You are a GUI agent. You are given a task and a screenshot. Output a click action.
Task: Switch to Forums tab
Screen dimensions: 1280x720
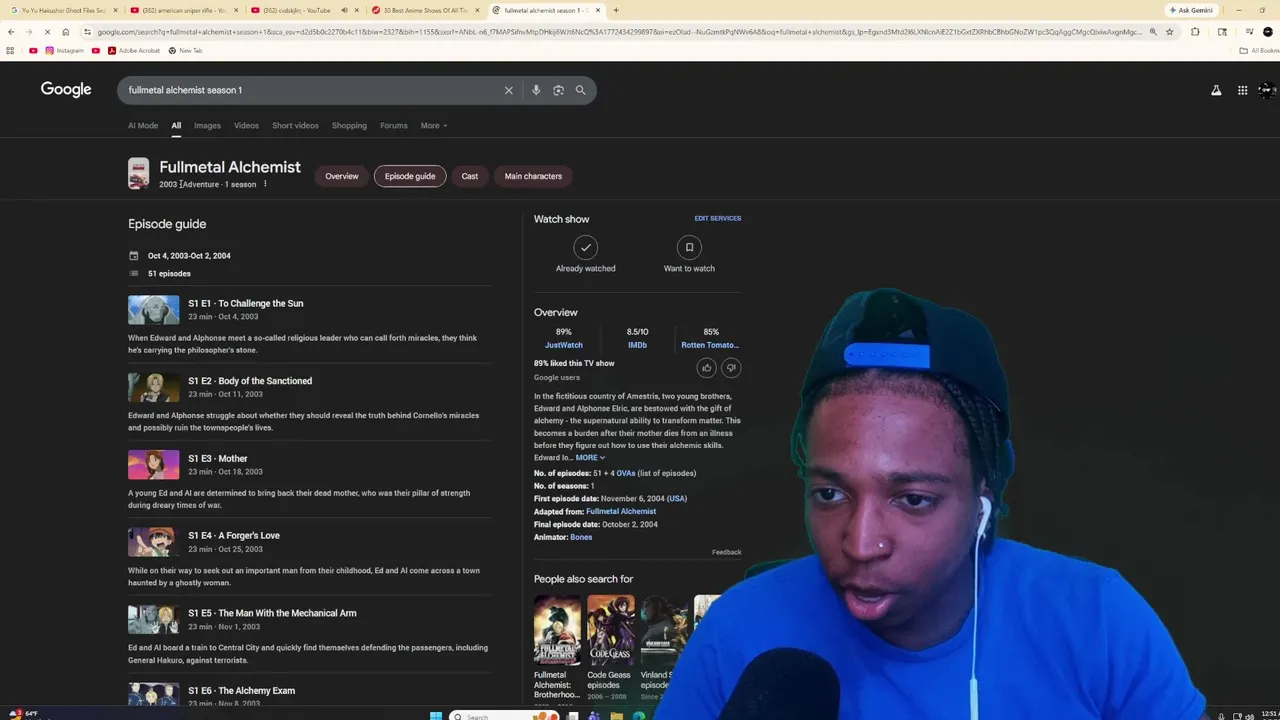click(394, 126)
